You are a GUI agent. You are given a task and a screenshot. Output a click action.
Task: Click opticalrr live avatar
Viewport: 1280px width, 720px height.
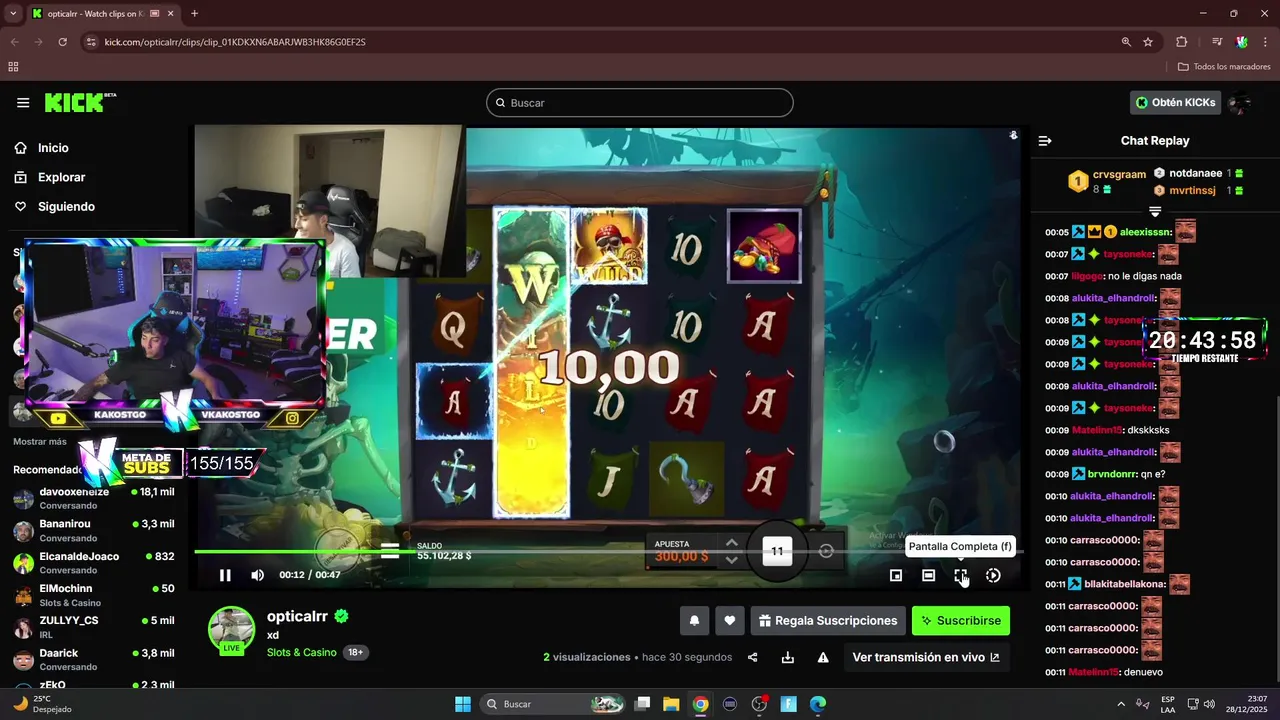[231, 630]
